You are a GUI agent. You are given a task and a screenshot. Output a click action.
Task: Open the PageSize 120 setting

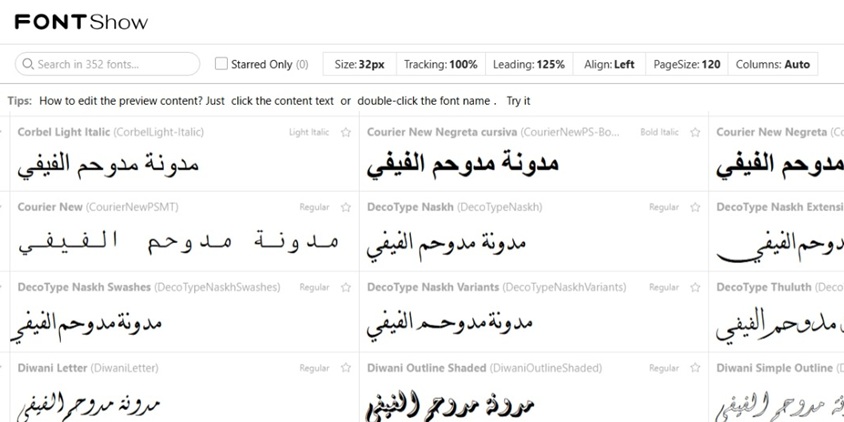(x=686, y=64)
